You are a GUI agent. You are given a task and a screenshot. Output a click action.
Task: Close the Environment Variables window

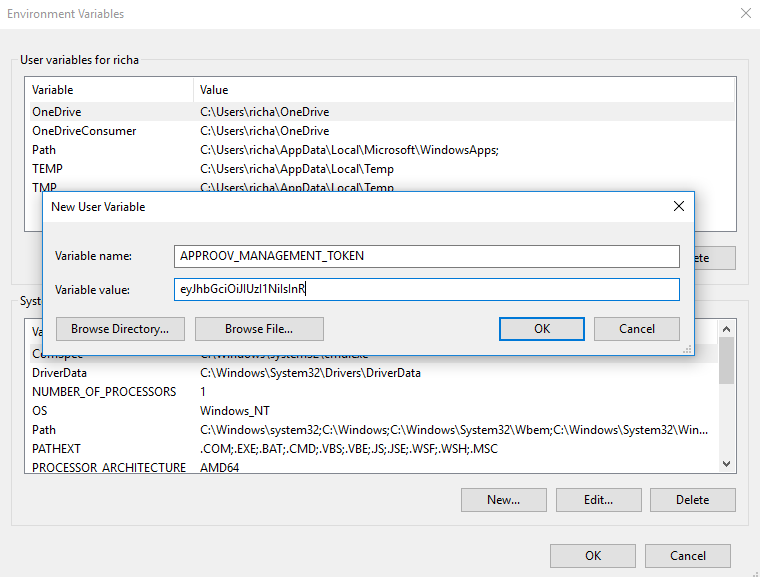[744, 14]
